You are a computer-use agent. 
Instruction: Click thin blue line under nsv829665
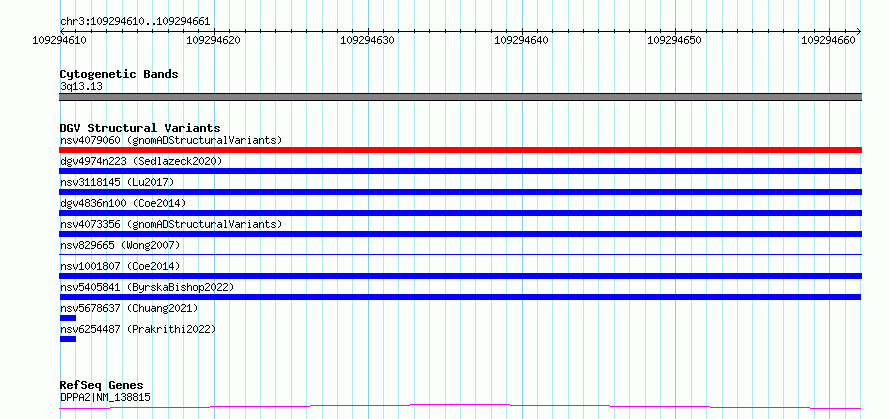coord(460,254)
